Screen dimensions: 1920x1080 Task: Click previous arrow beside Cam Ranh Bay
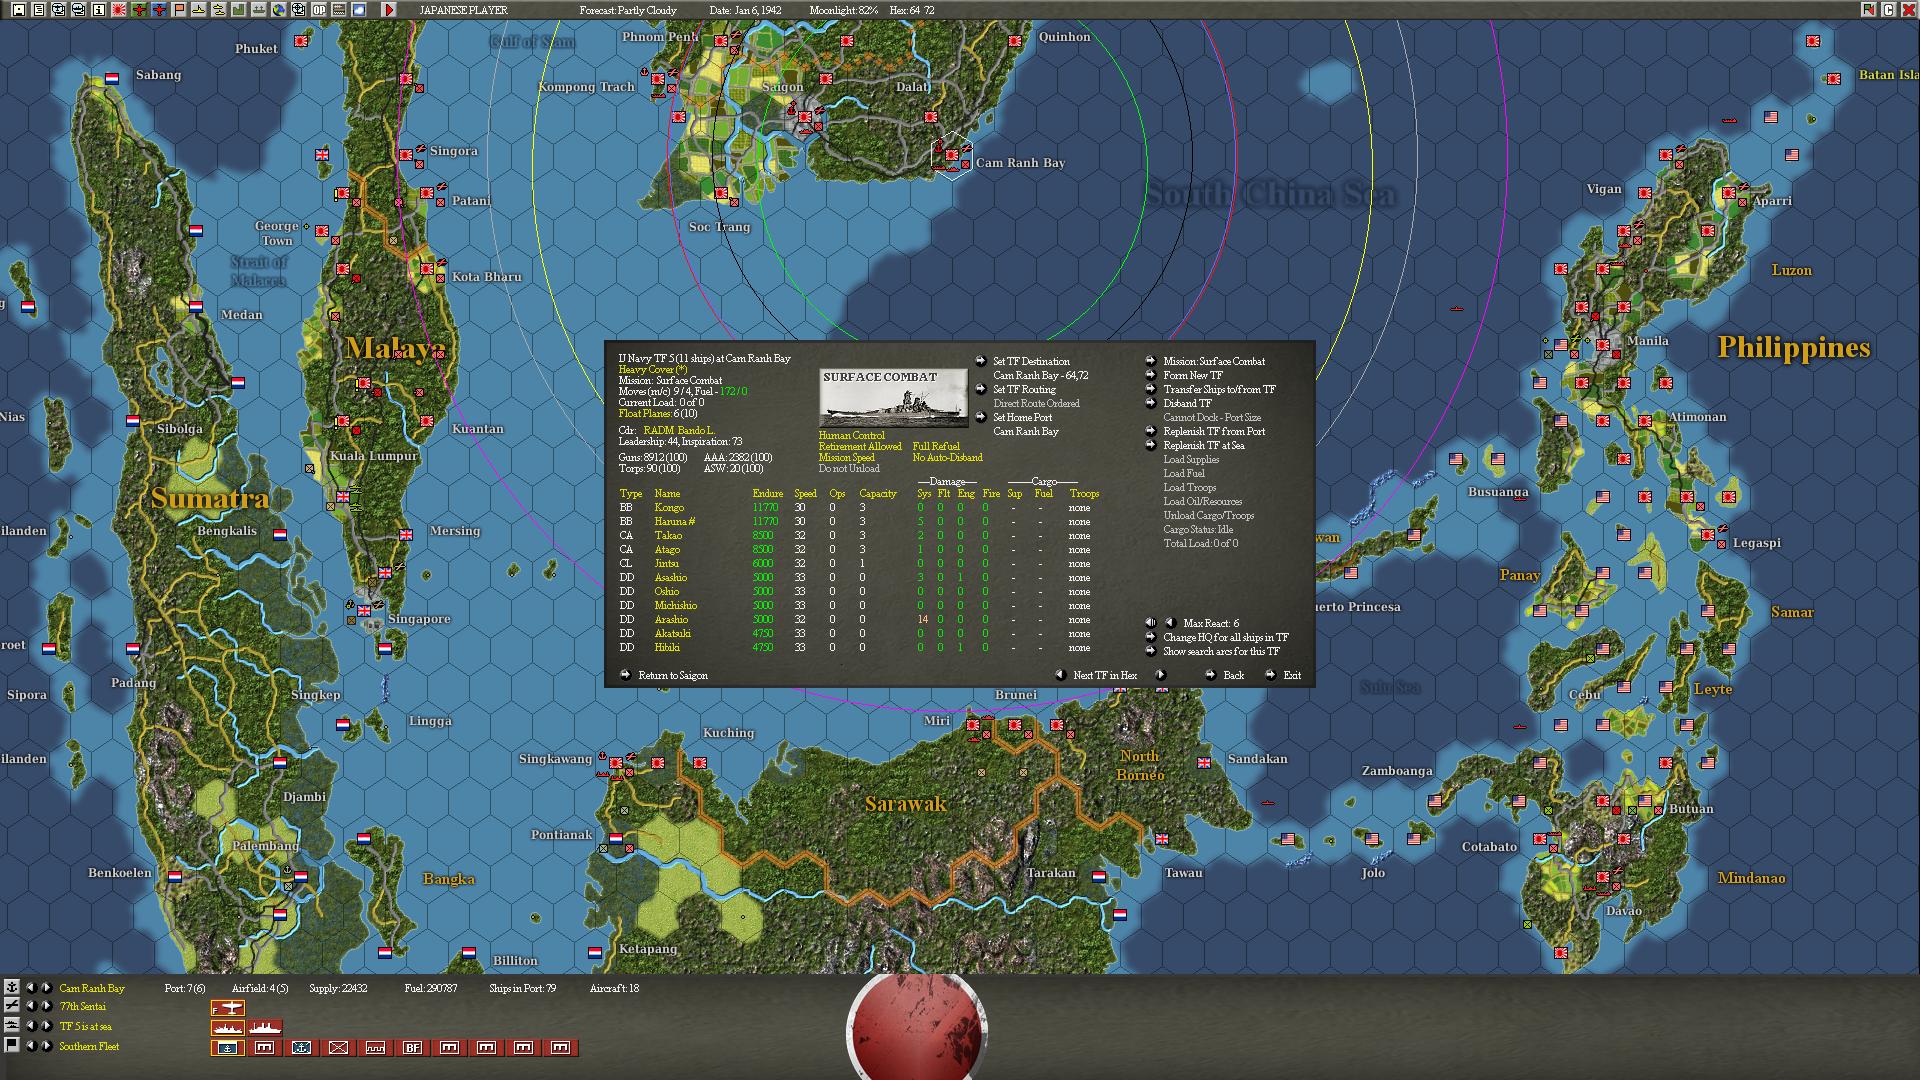[31, 988]
